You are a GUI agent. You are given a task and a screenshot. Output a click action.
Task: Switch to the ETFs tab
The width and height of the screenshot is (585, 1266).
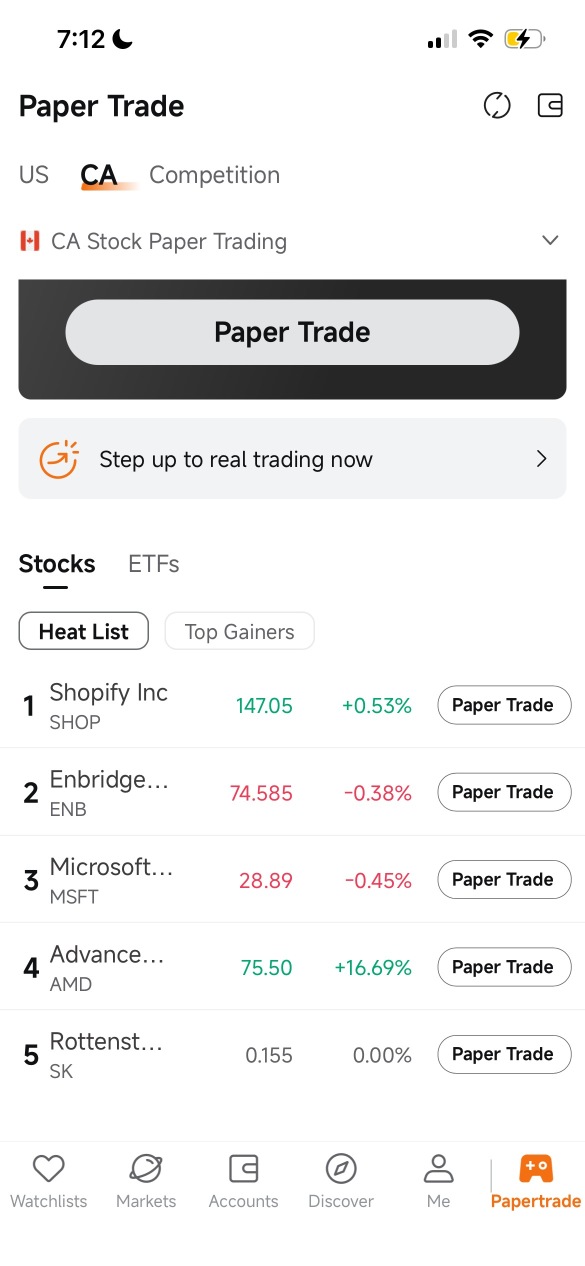[154, 564]
